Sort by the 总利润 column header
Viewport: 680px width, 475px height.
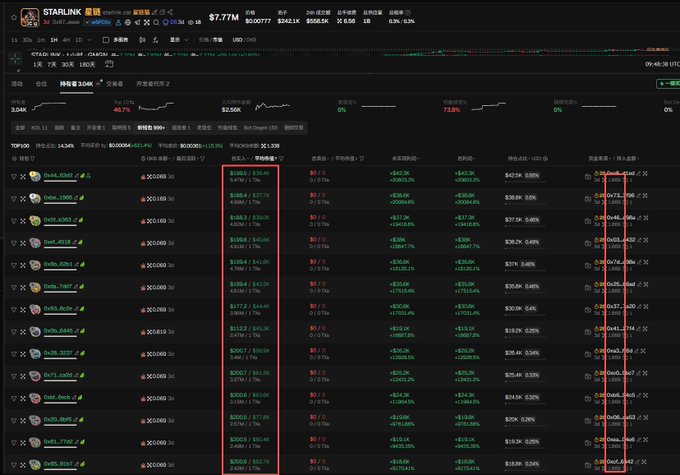[466, 159]
